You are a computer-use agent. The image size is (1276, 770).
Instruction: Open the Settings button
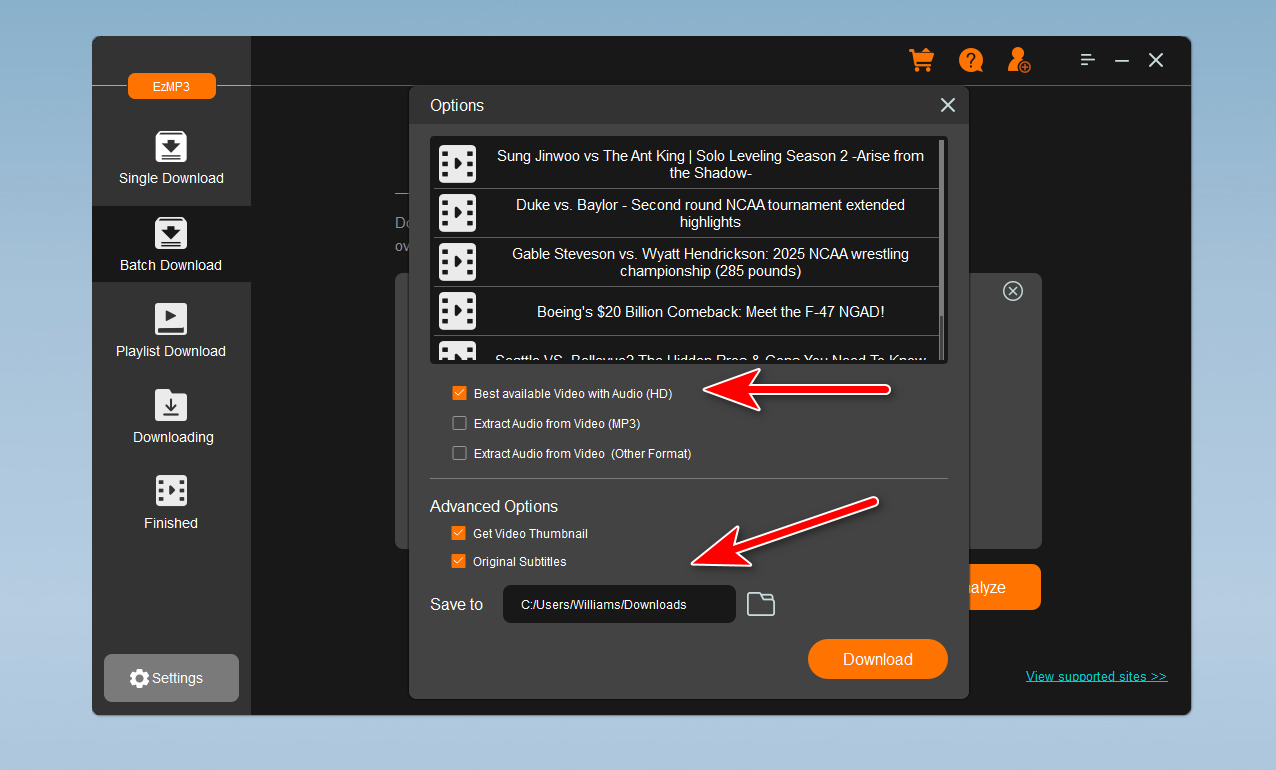171,678
